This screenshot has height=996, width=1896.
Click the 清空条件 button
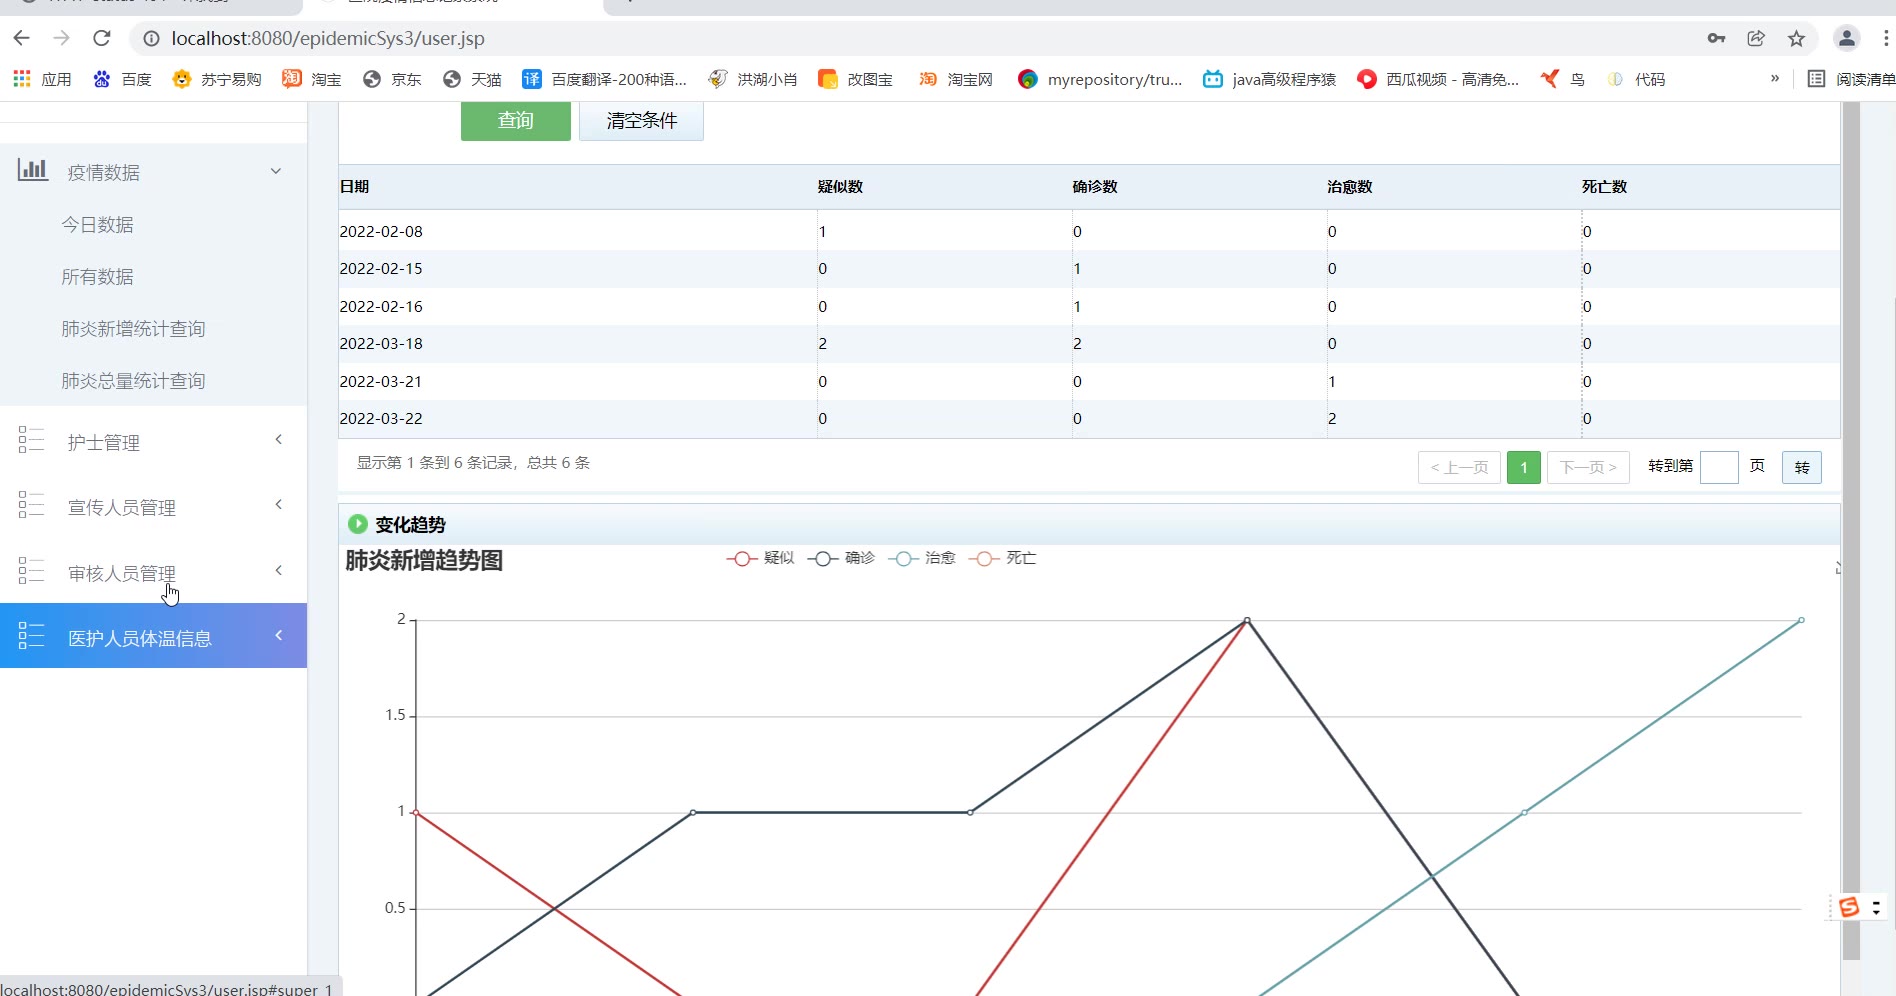[641, 121]
